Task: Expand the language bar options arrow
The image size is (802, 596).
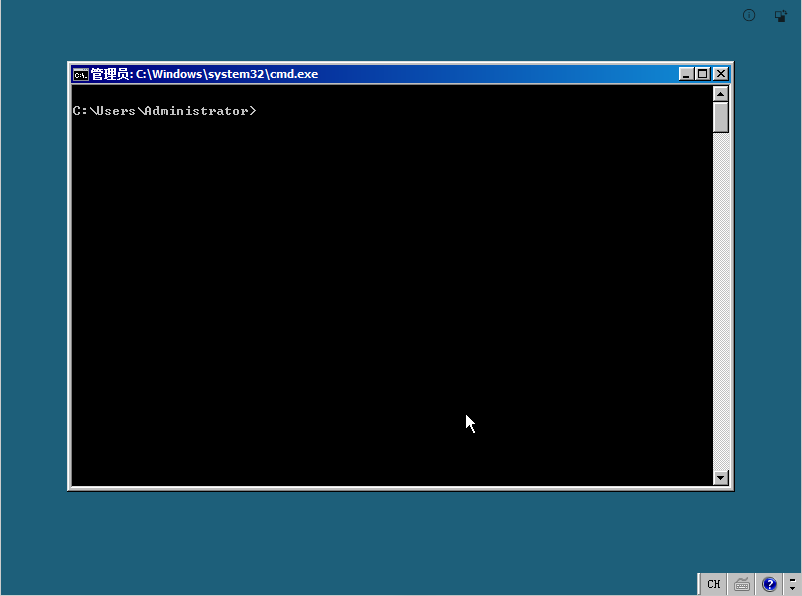Action: pyautogui.click(x=791, y=589)
